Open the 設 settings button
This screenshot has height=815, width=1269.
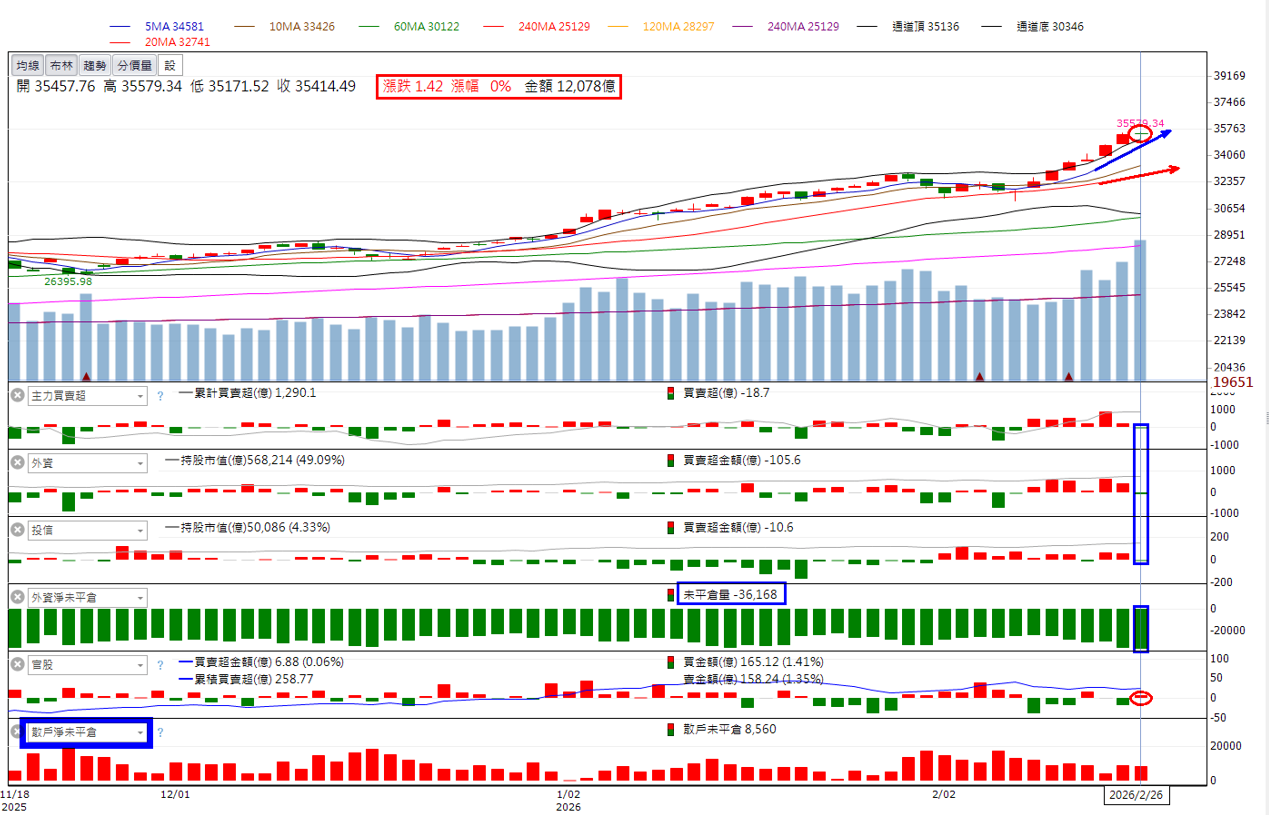coord(170,65)
